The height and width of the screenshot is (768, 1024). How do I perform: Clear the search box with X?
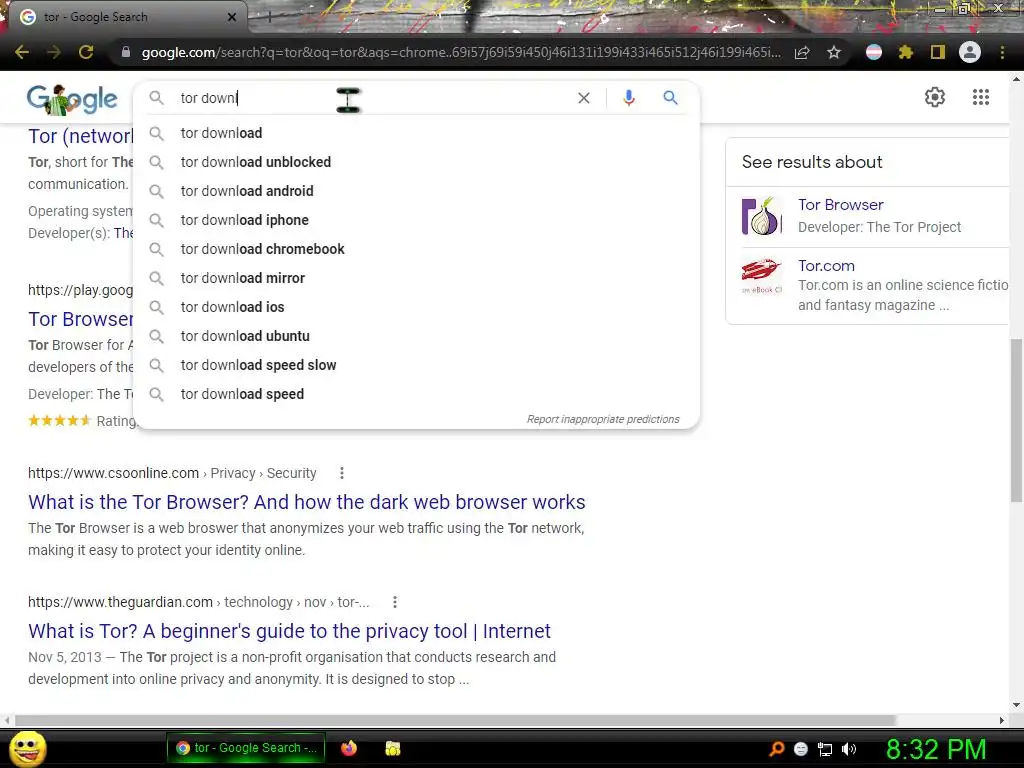click(x=584, y=98)
